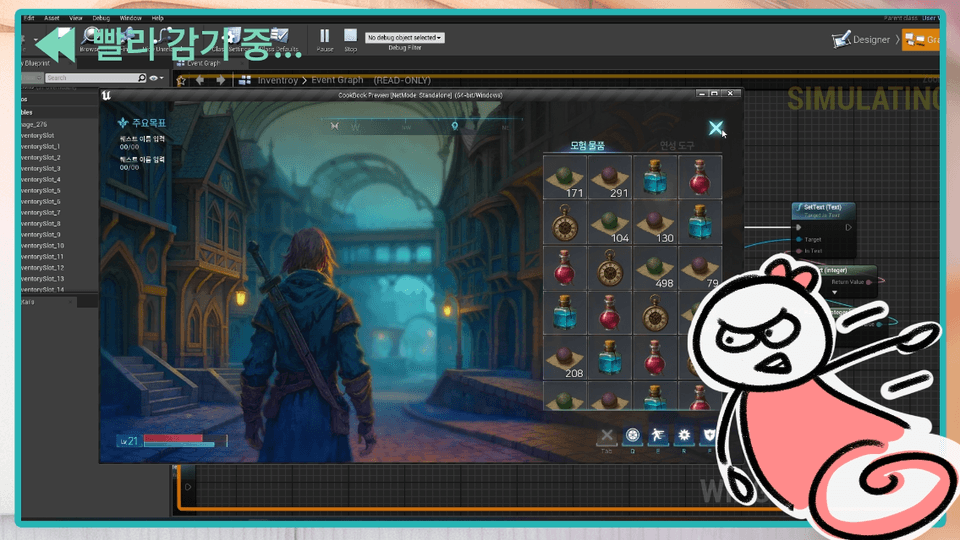
Task: Go back with the graph left arrow
Action: (x=200, y=80)
